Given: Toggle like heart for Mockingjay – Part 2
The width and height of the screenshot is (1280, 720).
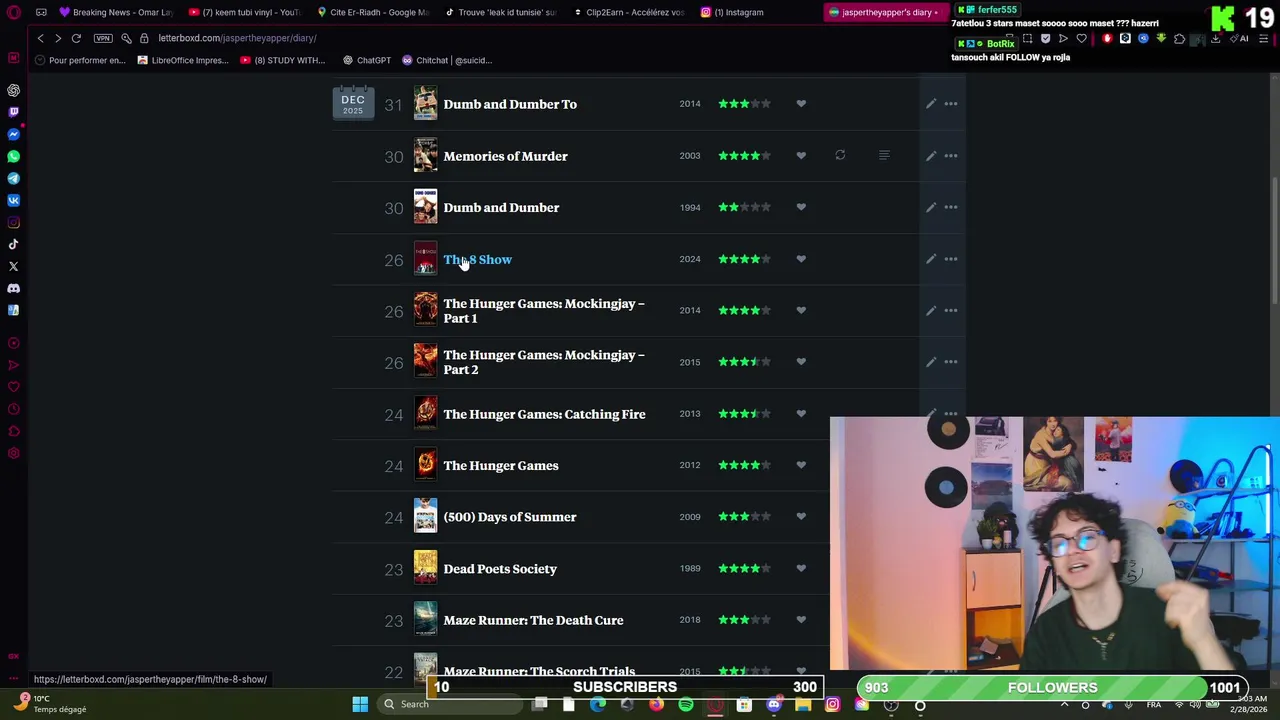Looking at the screenshot, I should point(801,362).
